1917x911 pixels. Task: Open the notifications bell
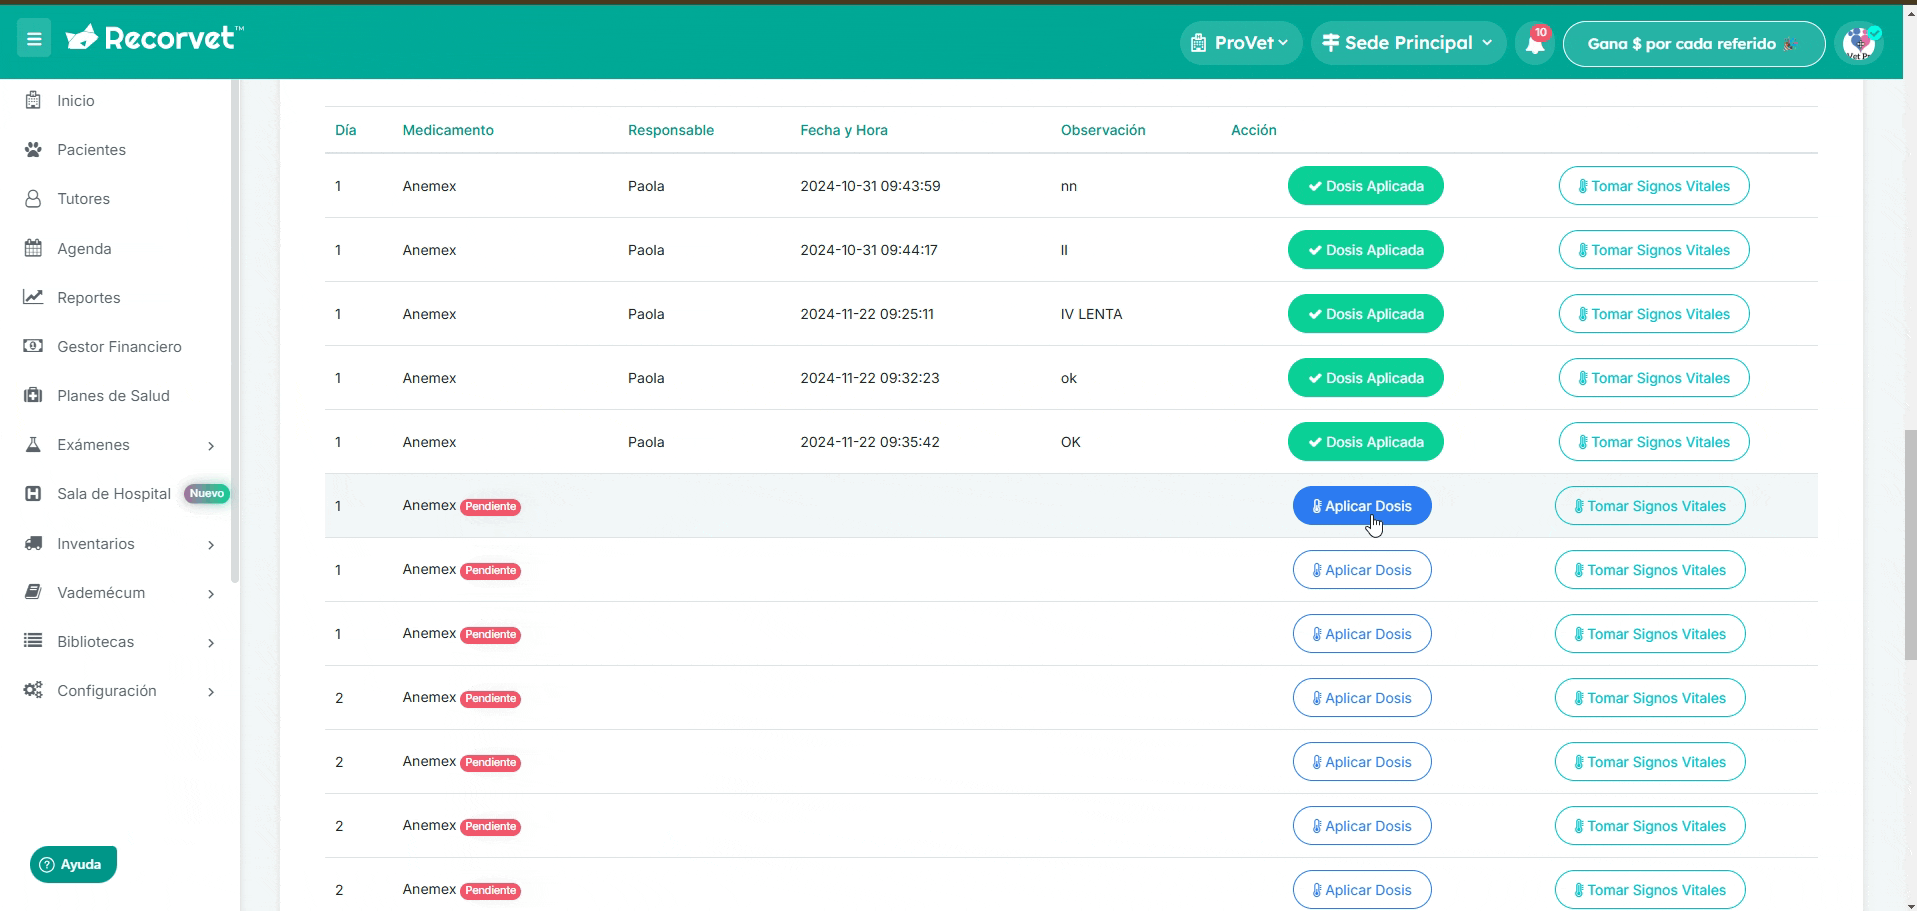click(x=1535, y=43)
